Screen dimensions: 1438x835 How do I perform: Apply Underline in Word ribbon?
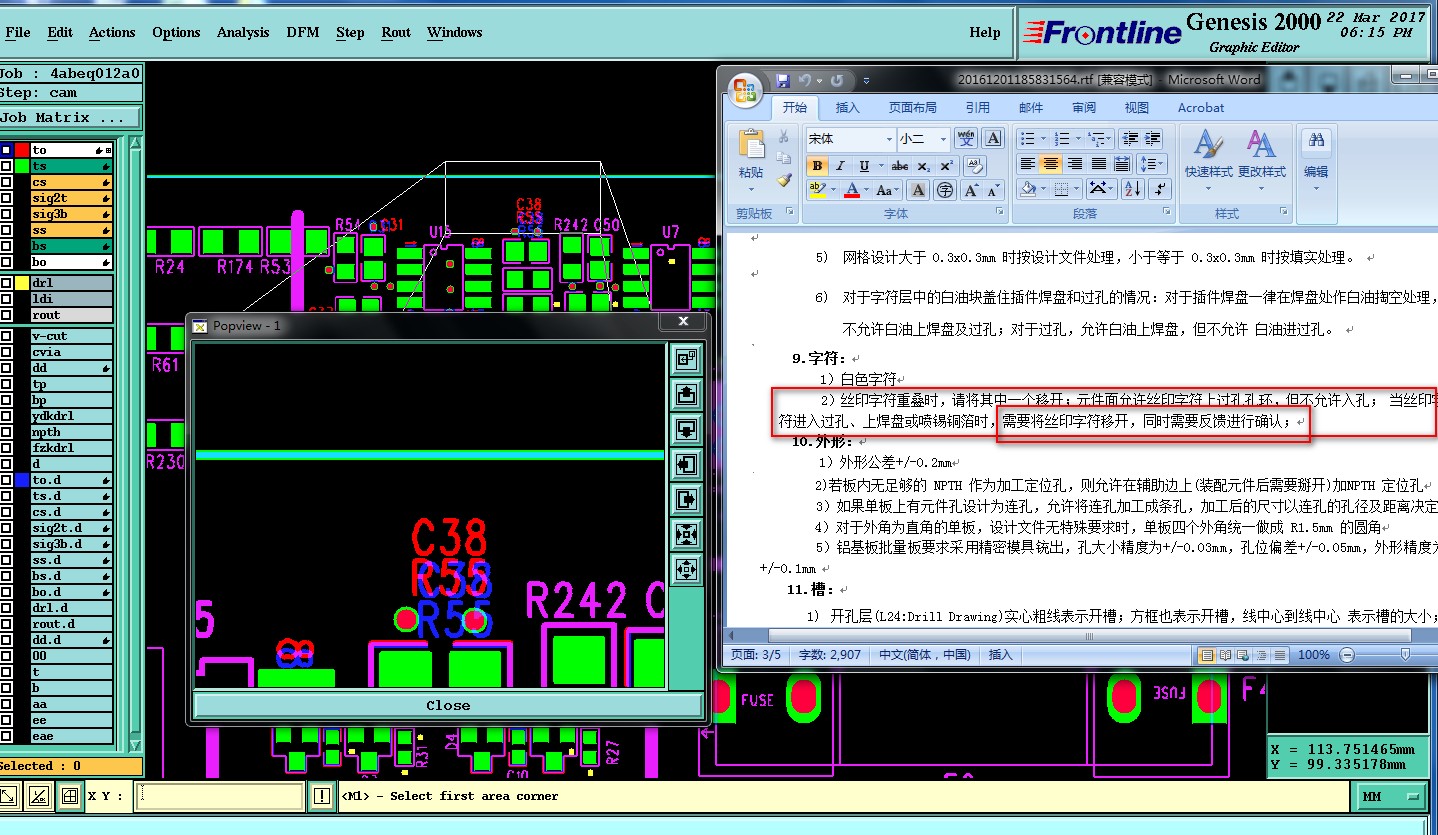coord(865,166)
